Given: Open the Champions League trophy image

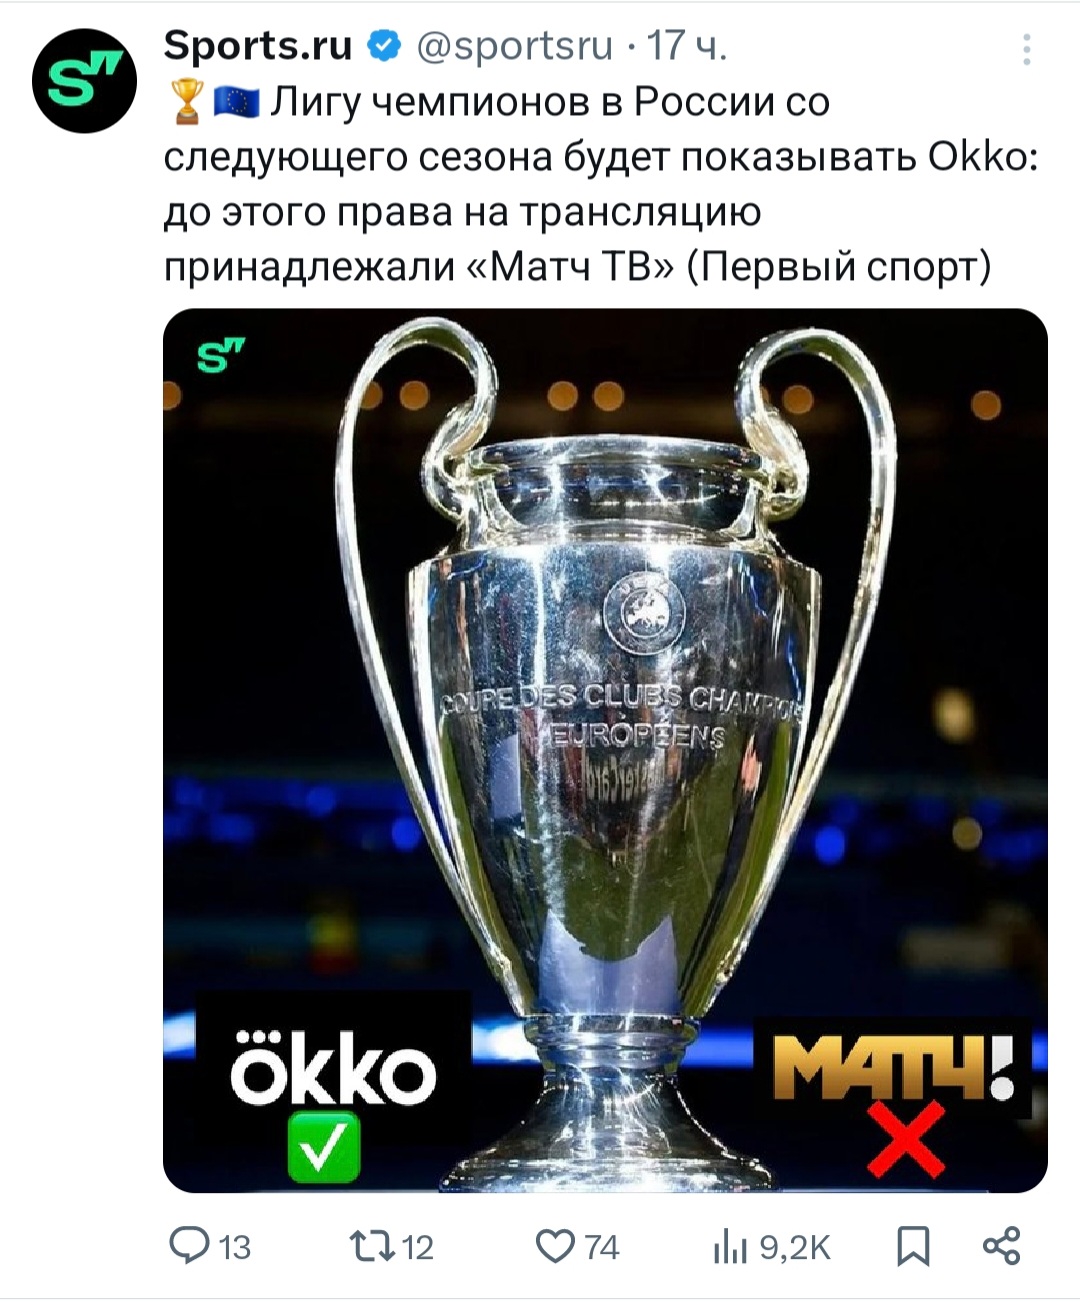Looking at the screenshot, I should pyautogui.click(x=605, y=751).
